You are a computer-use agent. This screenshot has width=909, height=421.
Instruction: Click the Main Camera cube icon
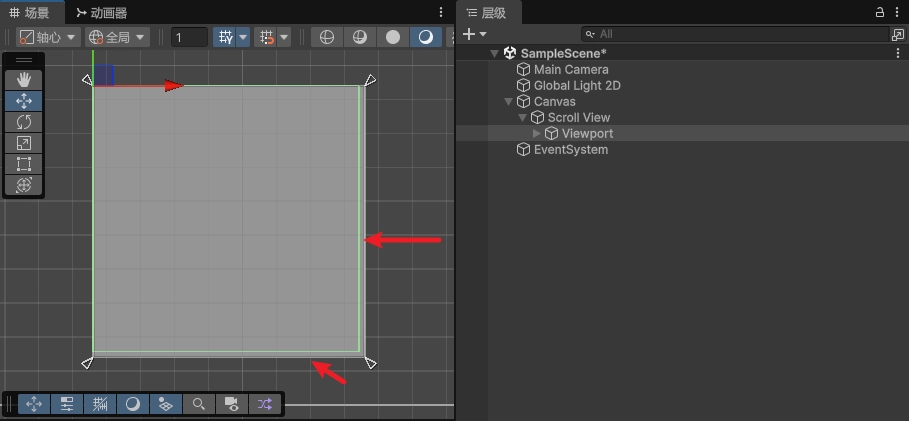pos(523,70)
